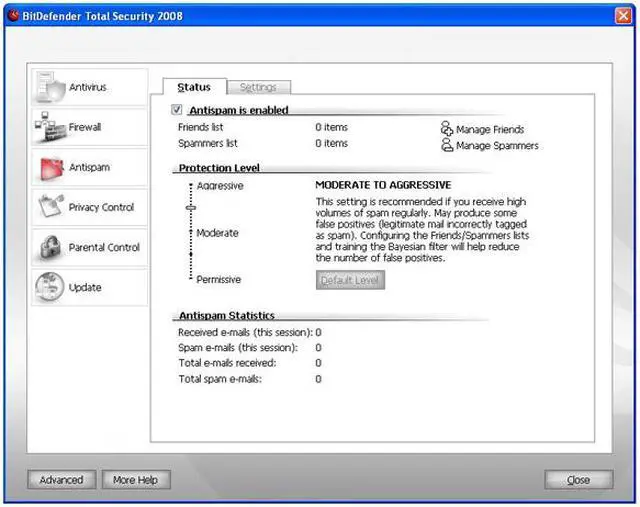The width and height of the screenshot is (640, 507).
Task: Set protection slider to Permissive level
Action: [191, 280]
